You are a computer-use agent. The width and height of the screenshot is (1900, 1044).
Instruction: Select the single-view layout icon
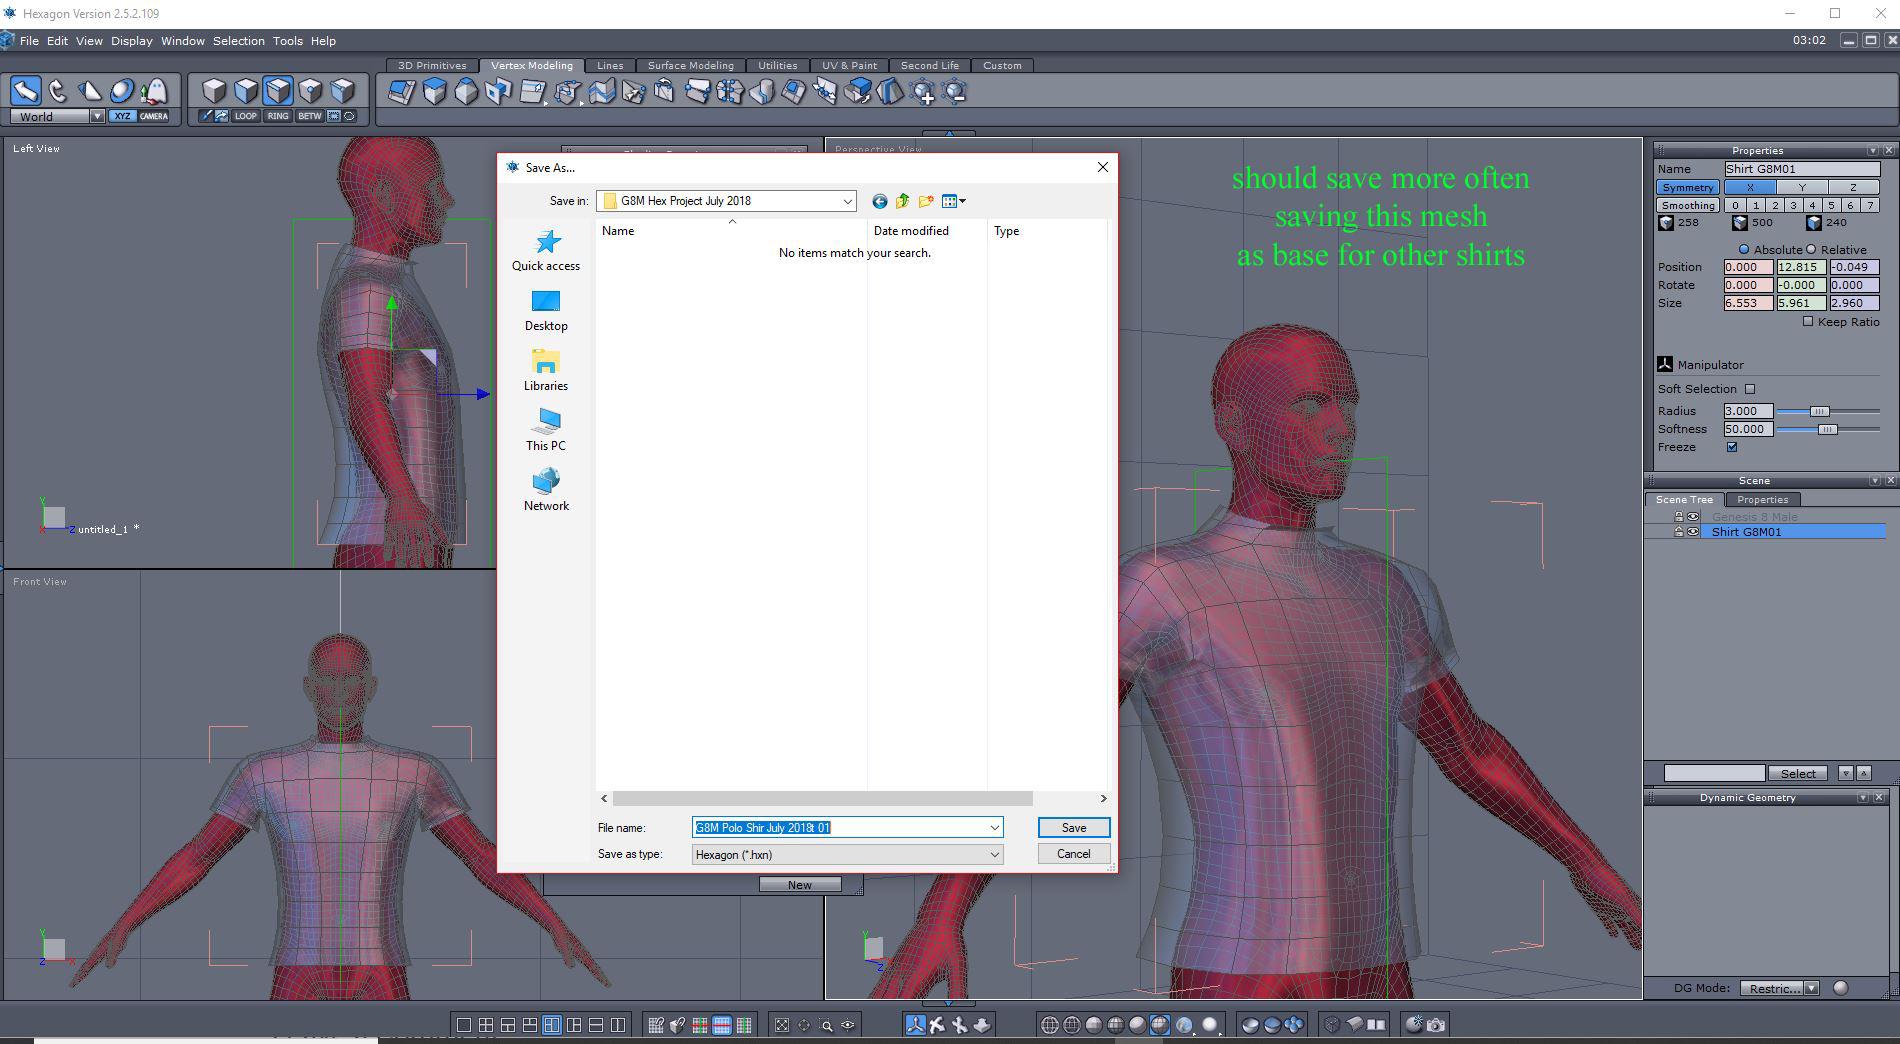464,1025
